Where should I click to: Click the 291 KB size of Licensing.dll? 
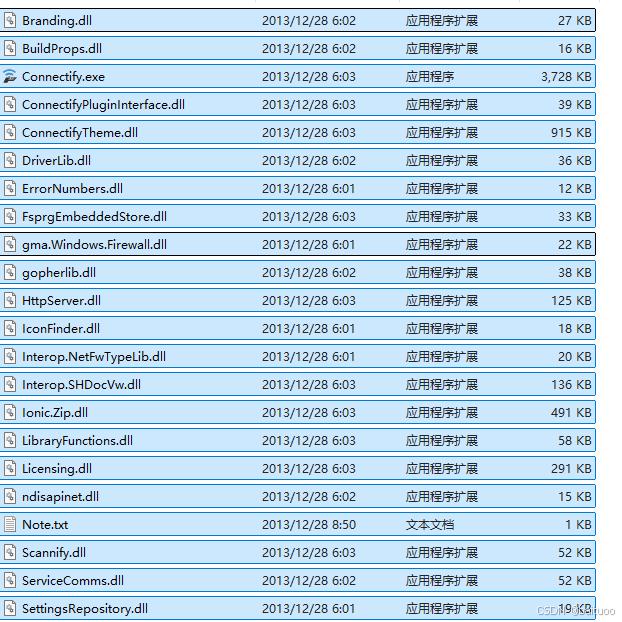tap(571, 468)
